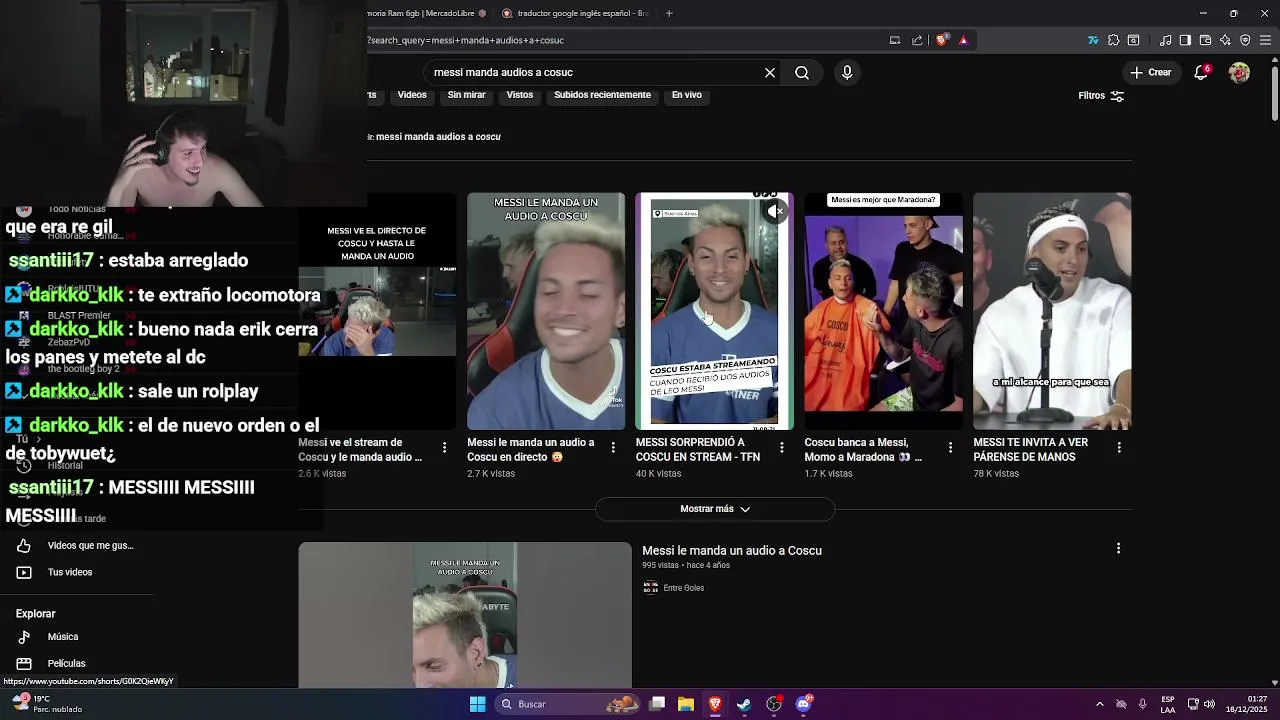The height and width of the screenshot is (720, 1280).
Task: Select the Subidos recientemente chip
Action: pos(602,95)
